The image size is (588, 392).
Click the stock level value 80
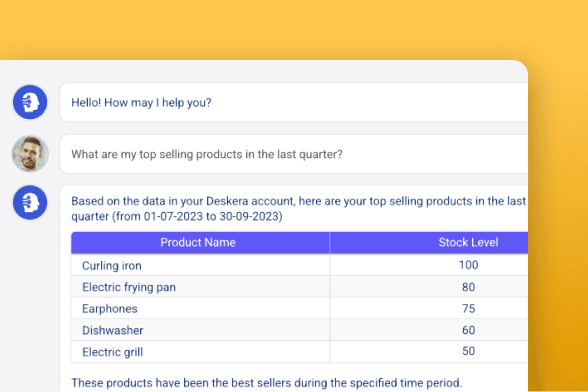(468, 287)
